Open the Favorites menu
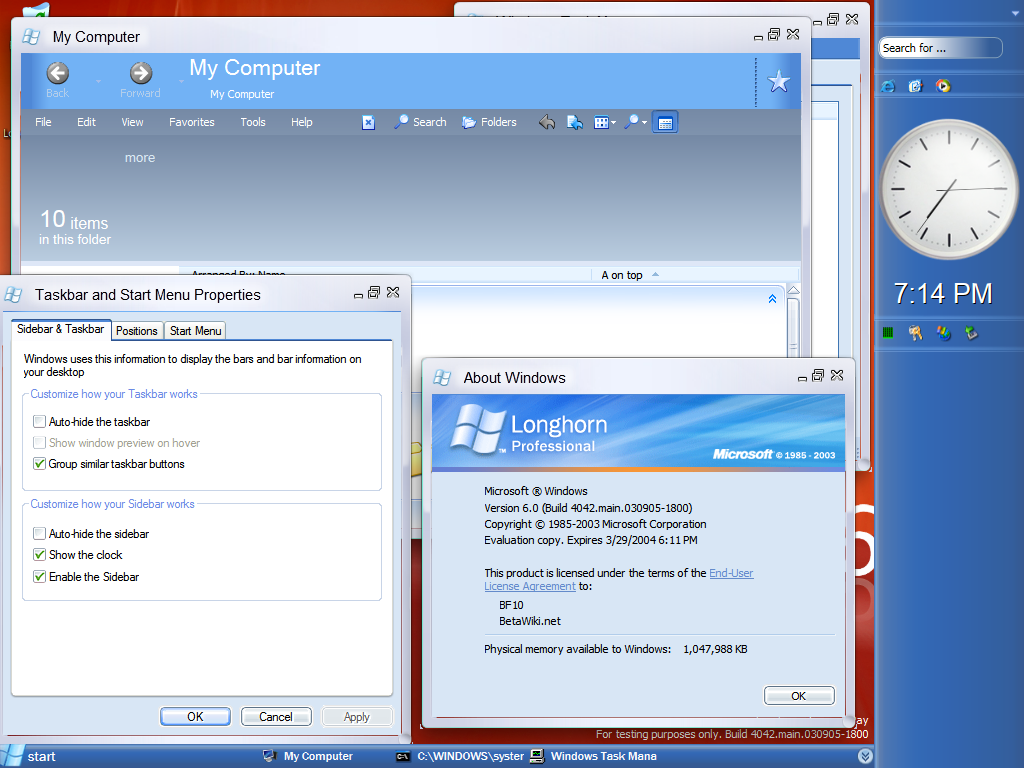 click(x=191, y=122)
